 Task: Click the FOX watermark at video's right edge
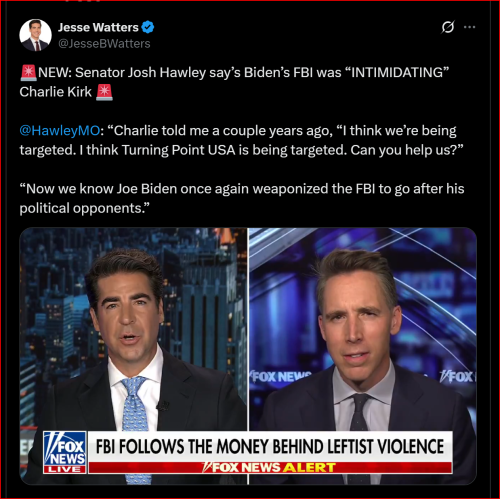(457, 377)
